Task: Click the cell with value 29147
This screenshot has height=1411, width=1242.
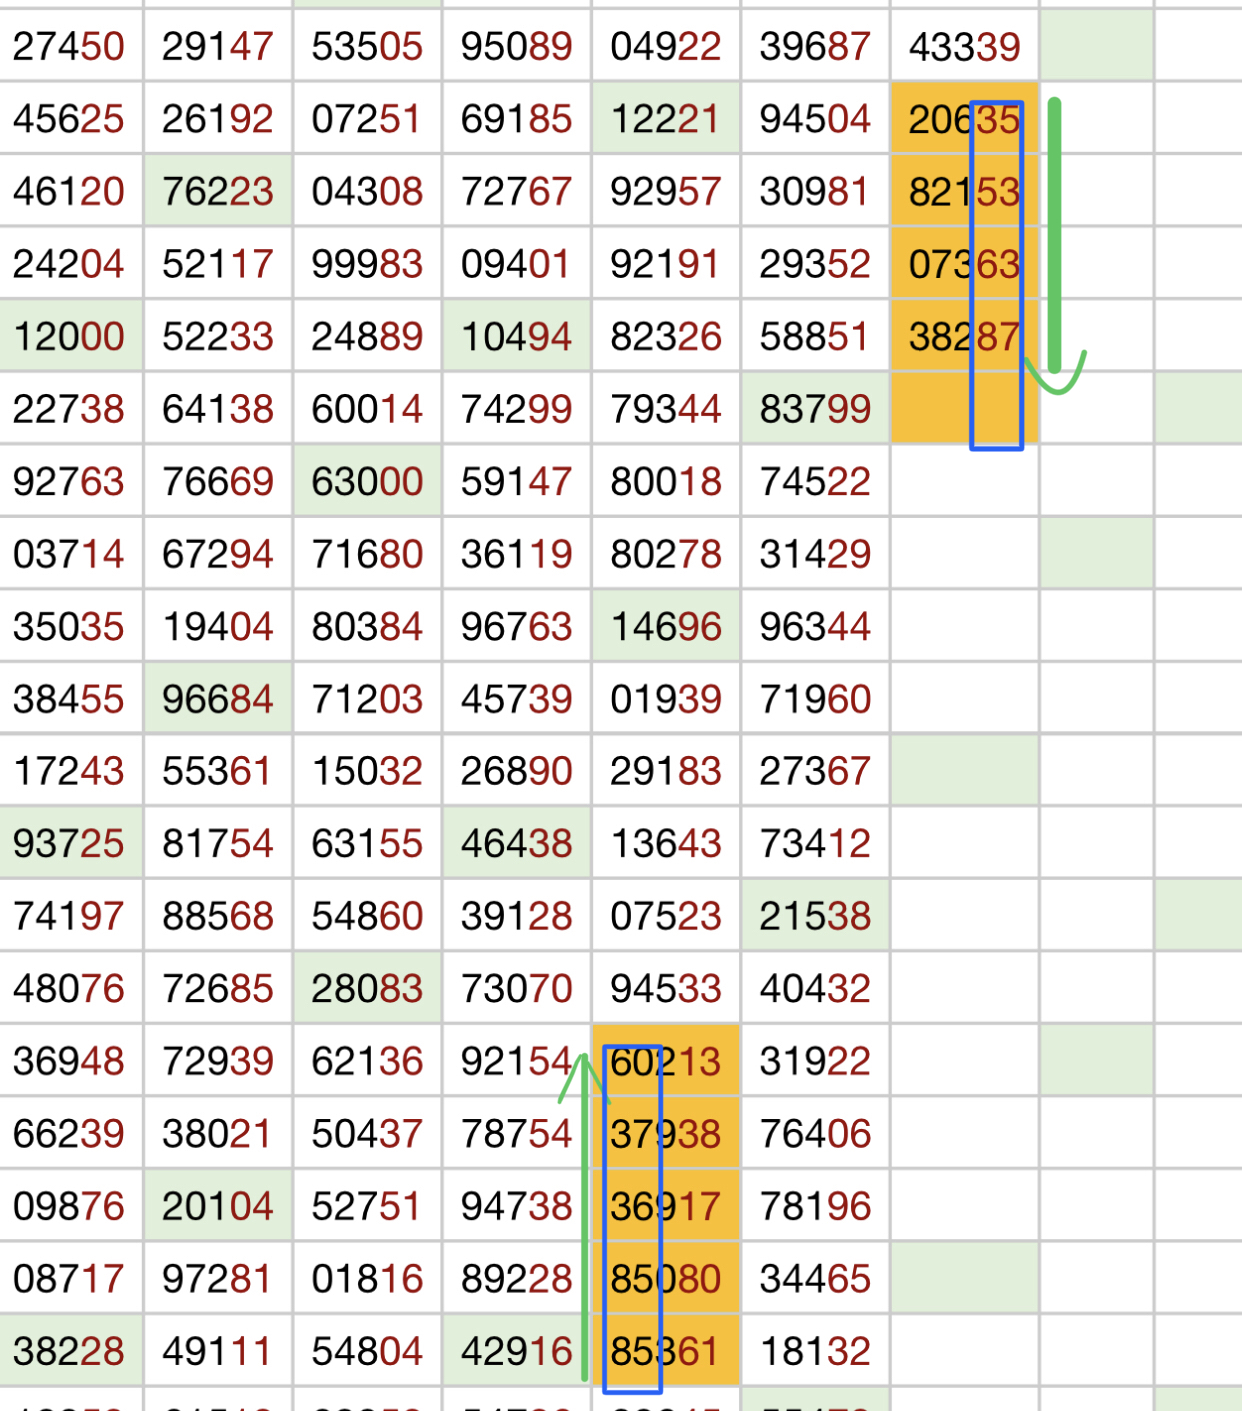Action: pos(218,46)
